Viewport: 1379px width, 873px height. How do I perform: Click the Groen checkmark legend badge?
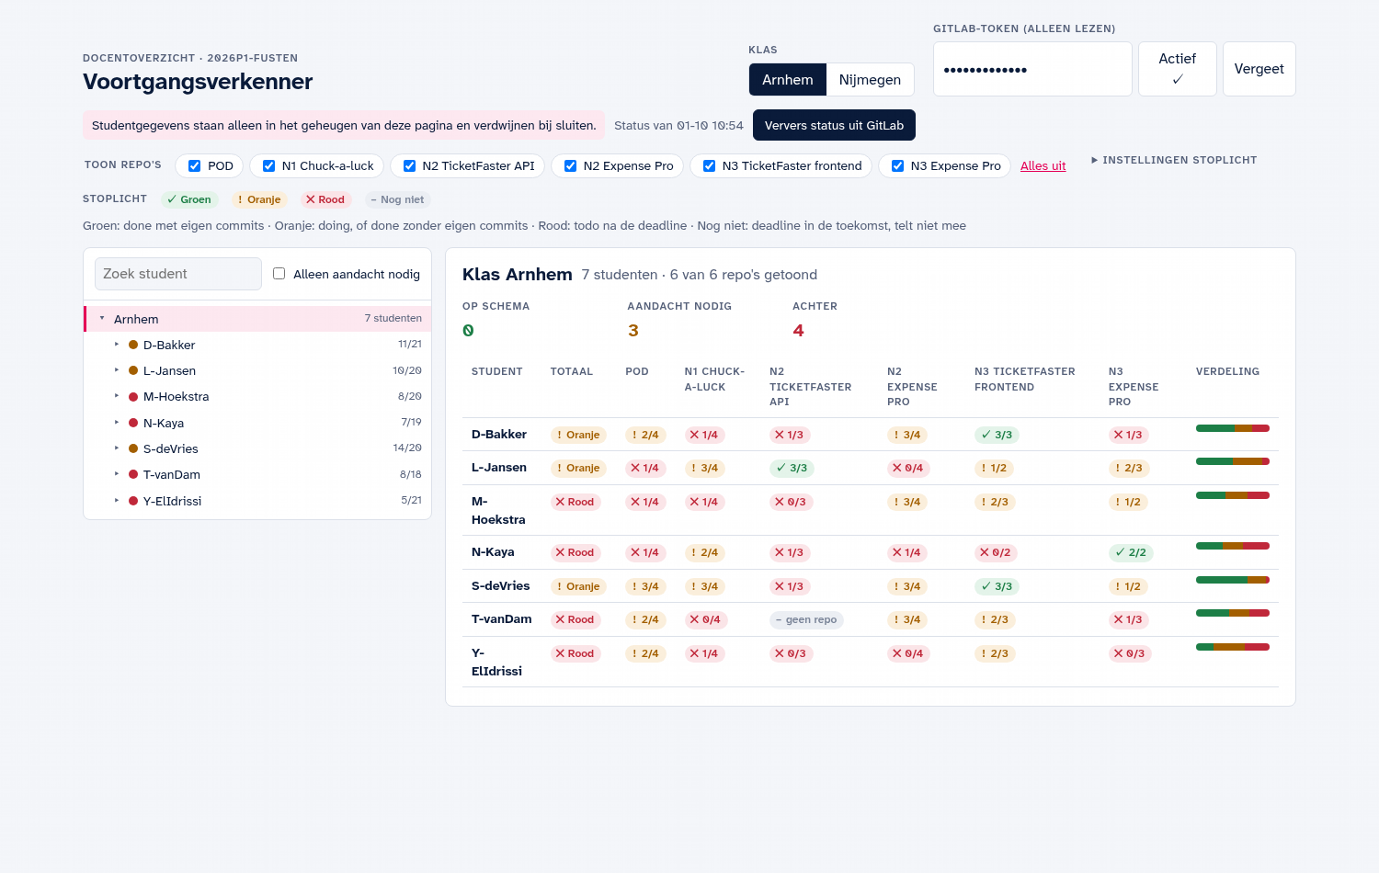189,200
